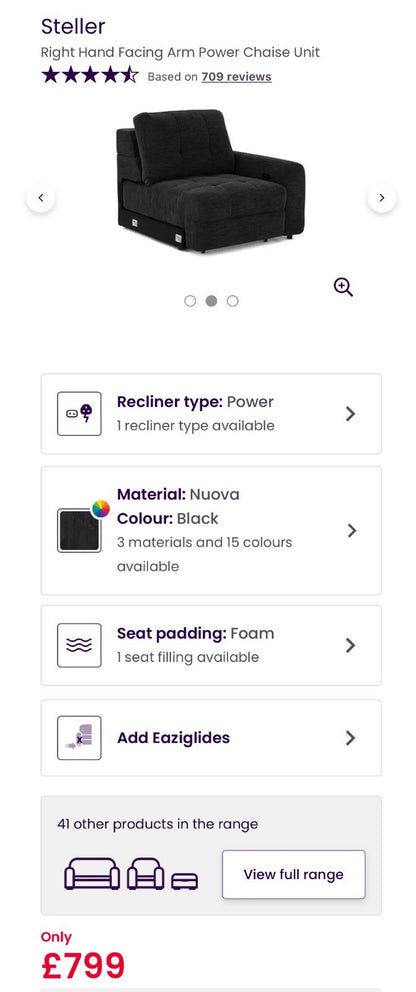Open the 709 reviews link

point(236,77)
